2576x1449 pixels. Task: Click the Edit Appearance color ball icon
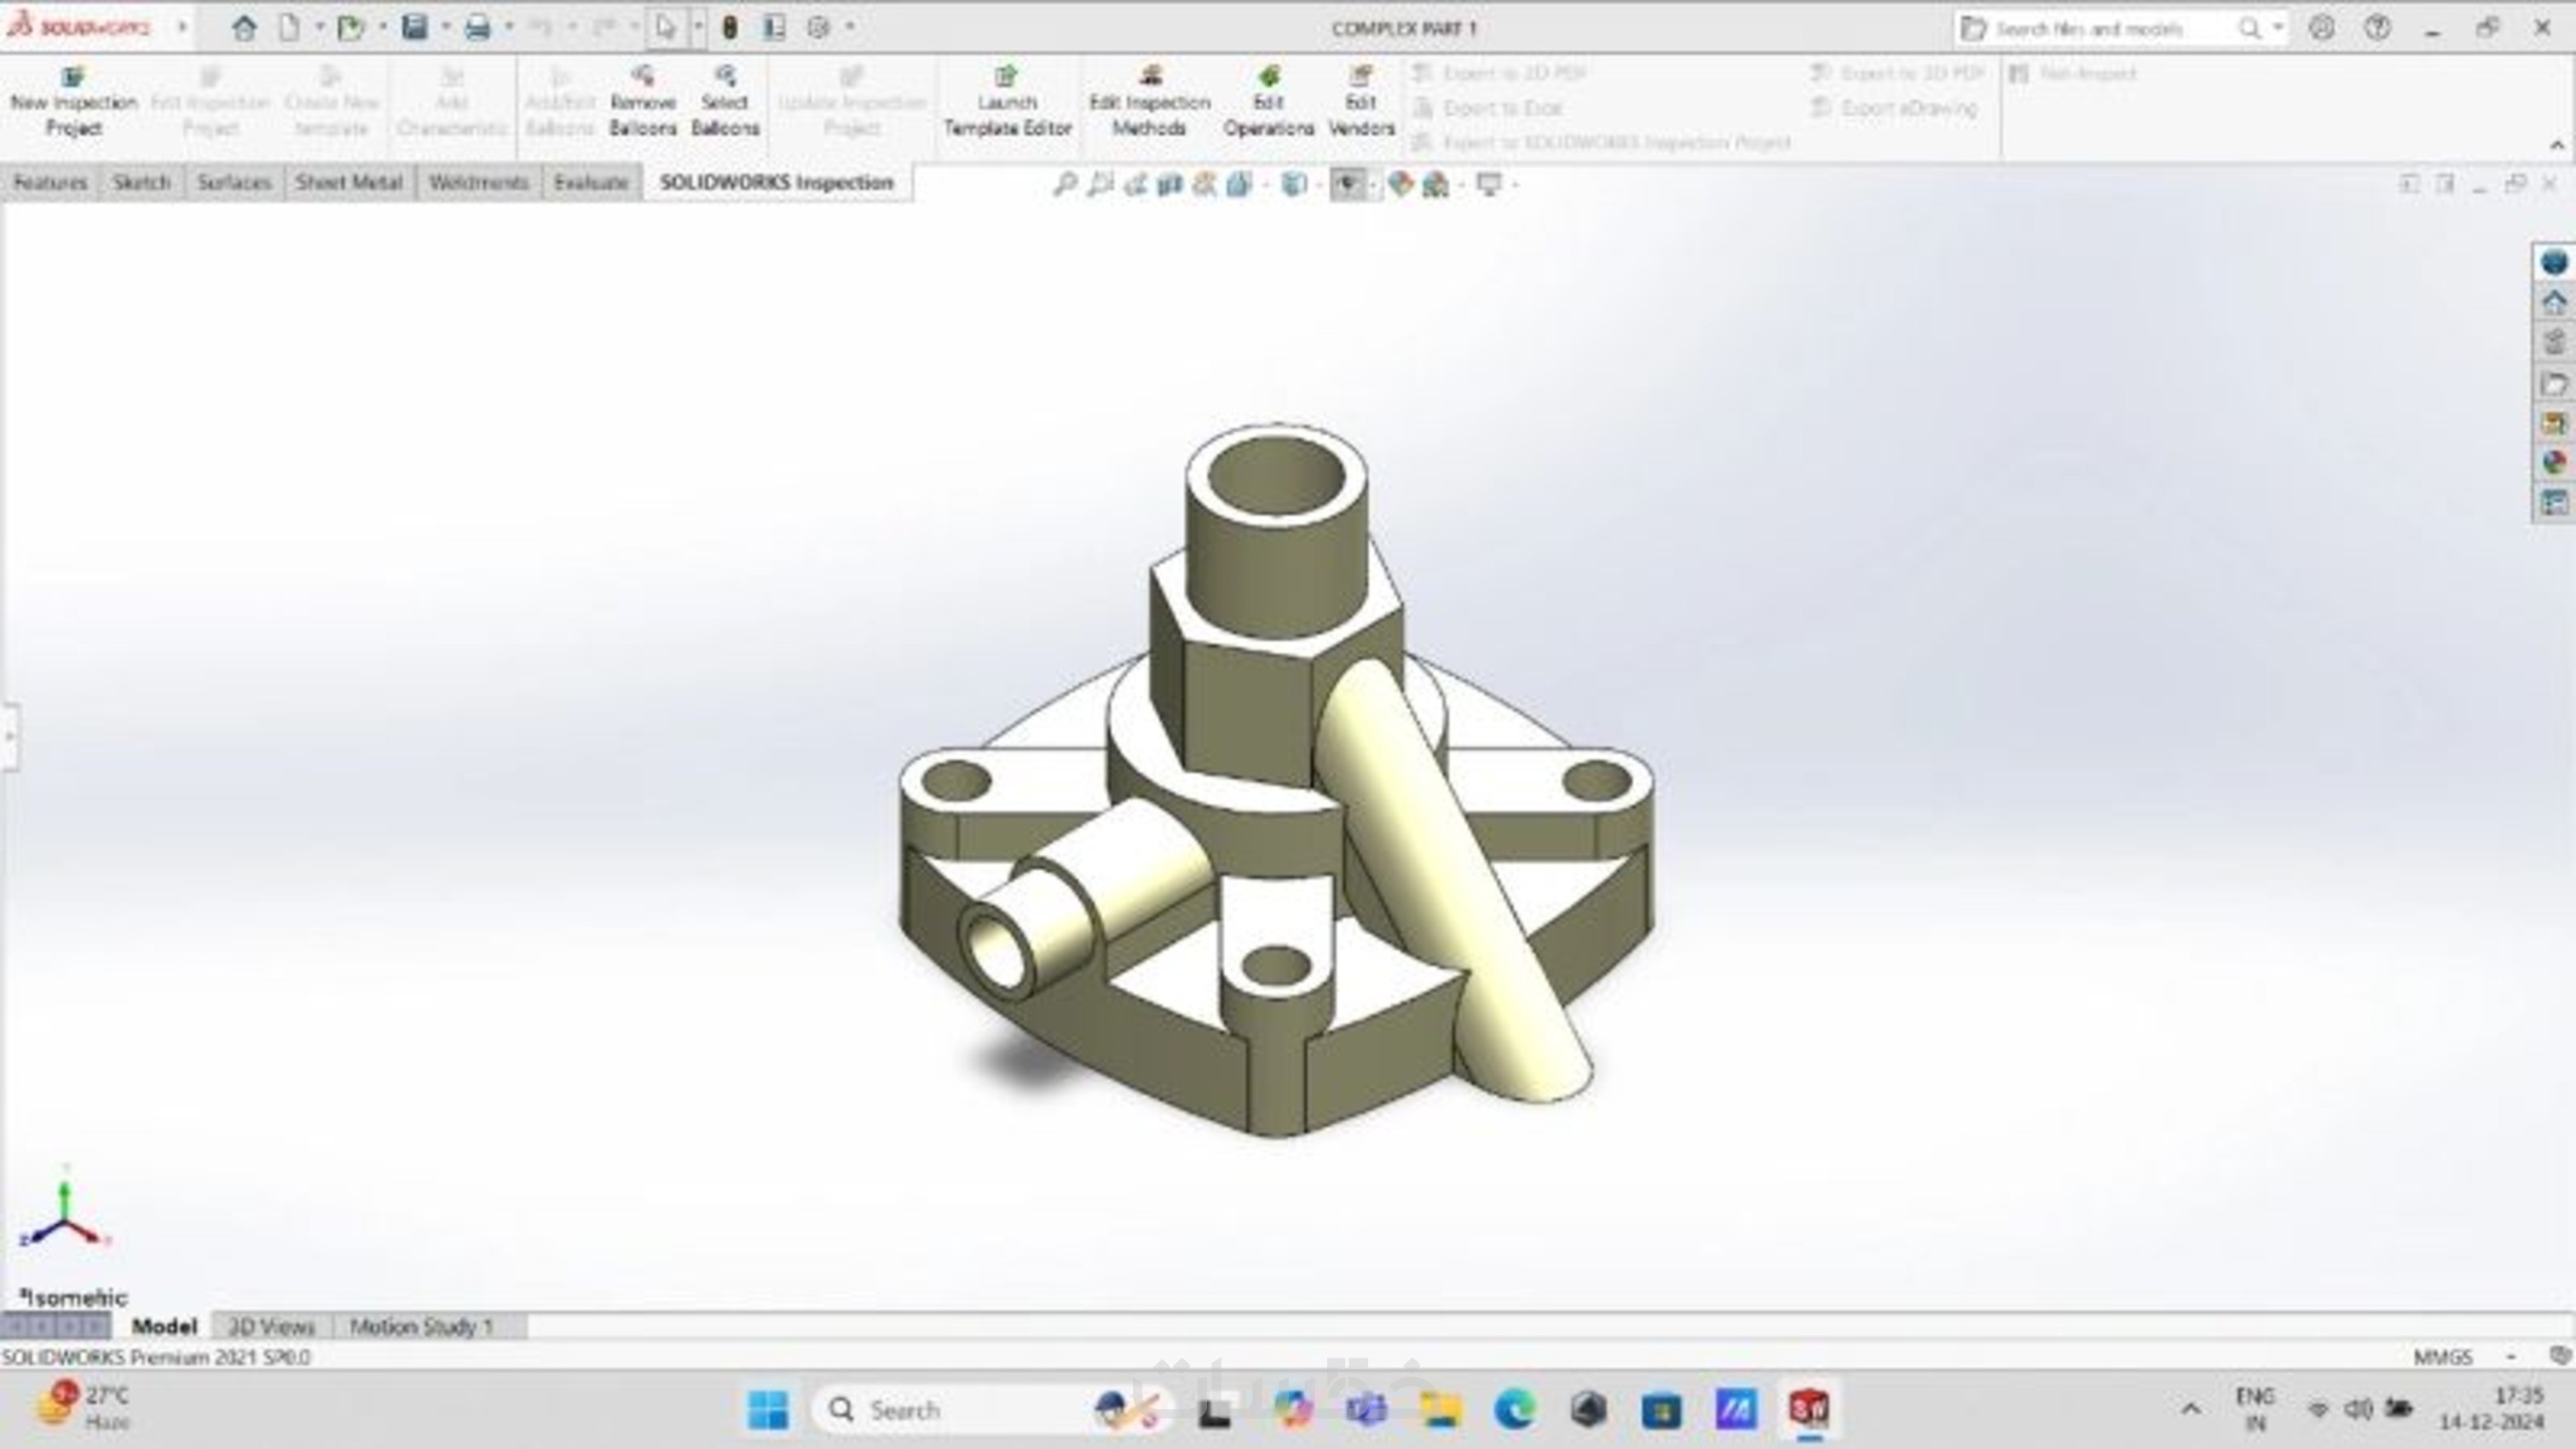tap(1400, 184)
